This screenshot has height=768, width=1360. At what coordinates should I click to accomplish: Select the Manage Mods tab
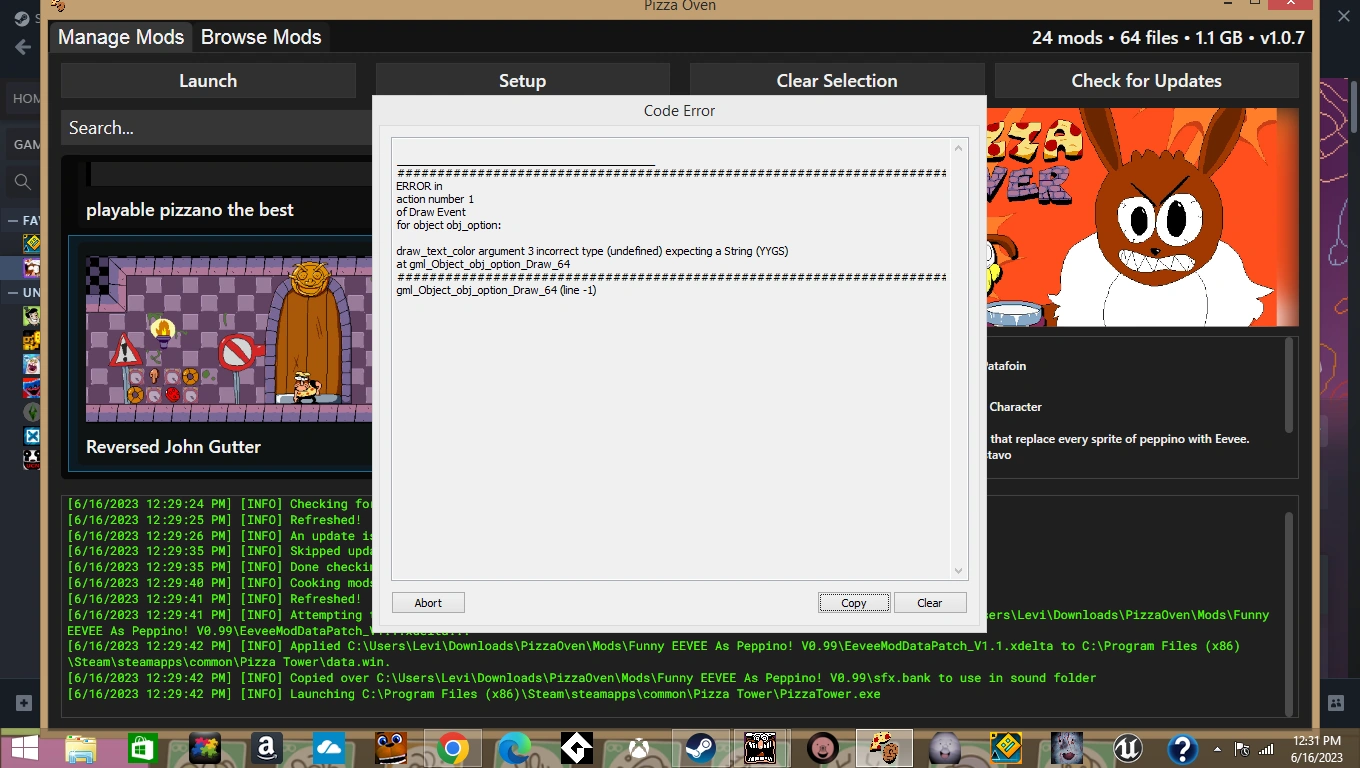click(120, 37)
